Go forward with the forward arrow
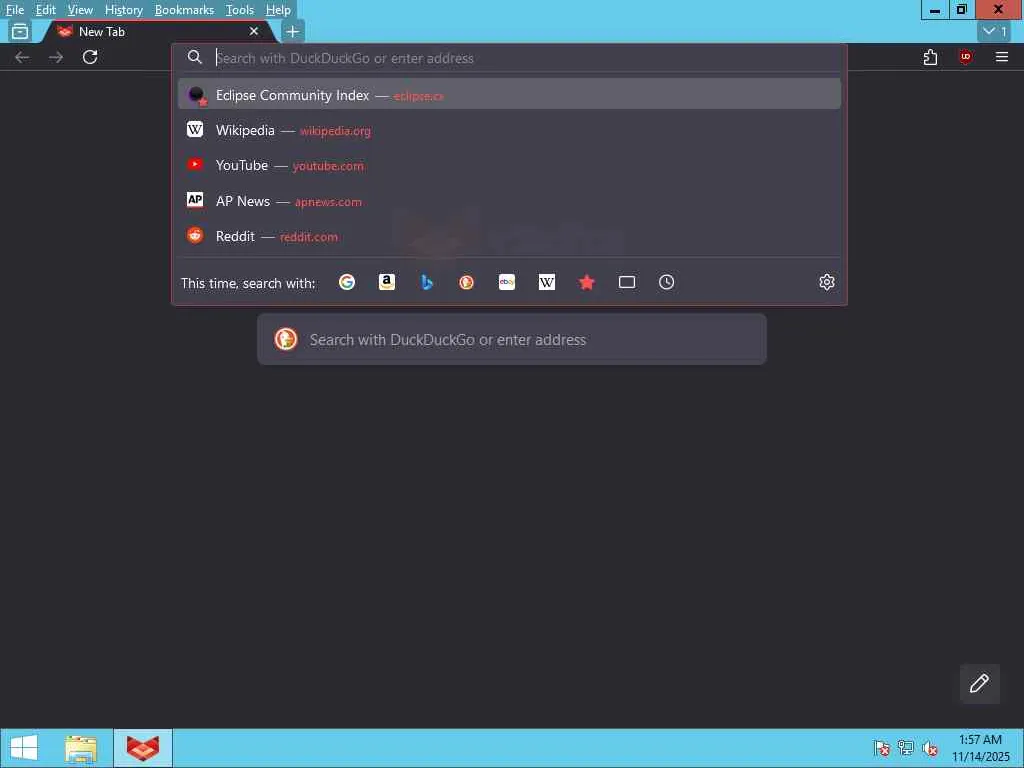 pyautogui.click(x=56, y=57)
